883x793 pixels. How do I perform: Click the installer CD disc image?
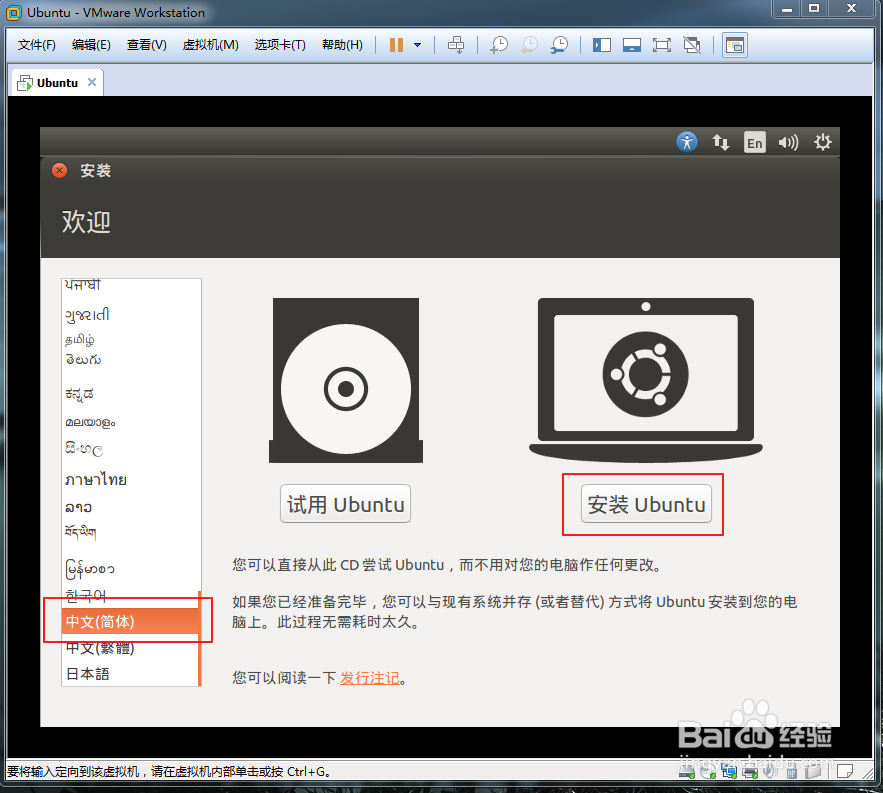[x=346, y=380]
